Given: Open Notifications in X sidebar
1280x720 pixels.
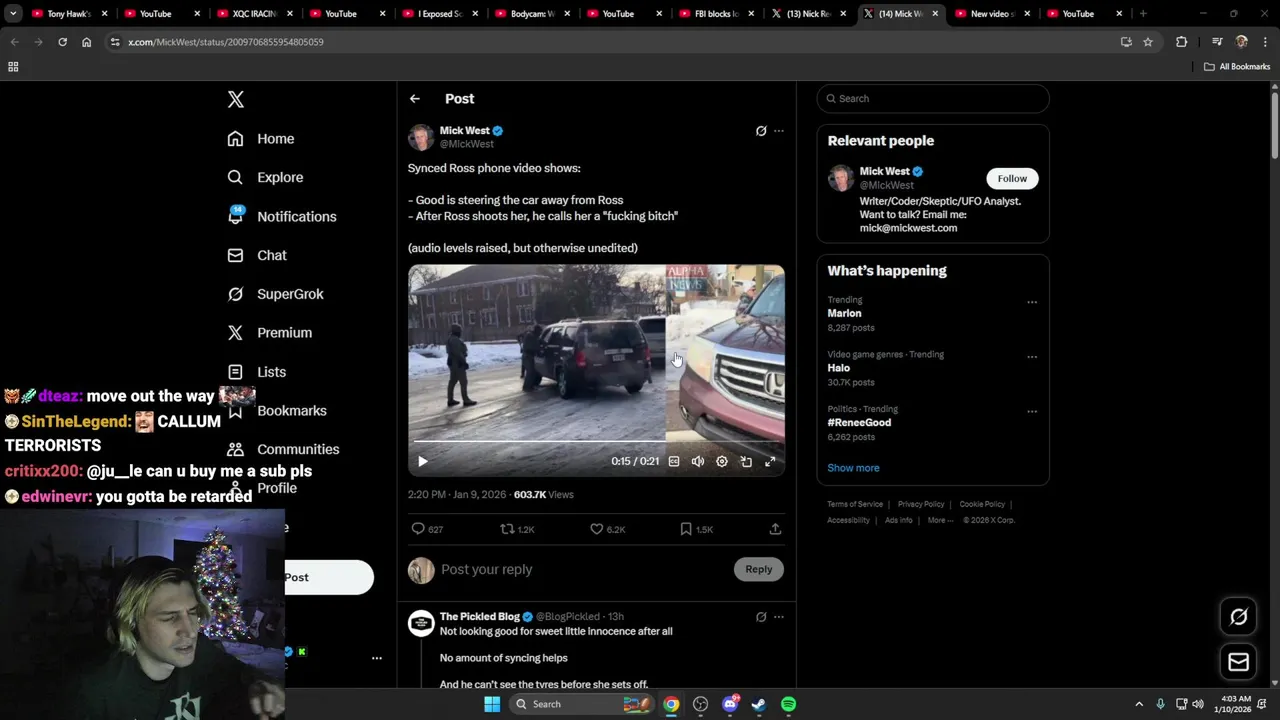Looking at the screenshot, I should tap(282, 216).
